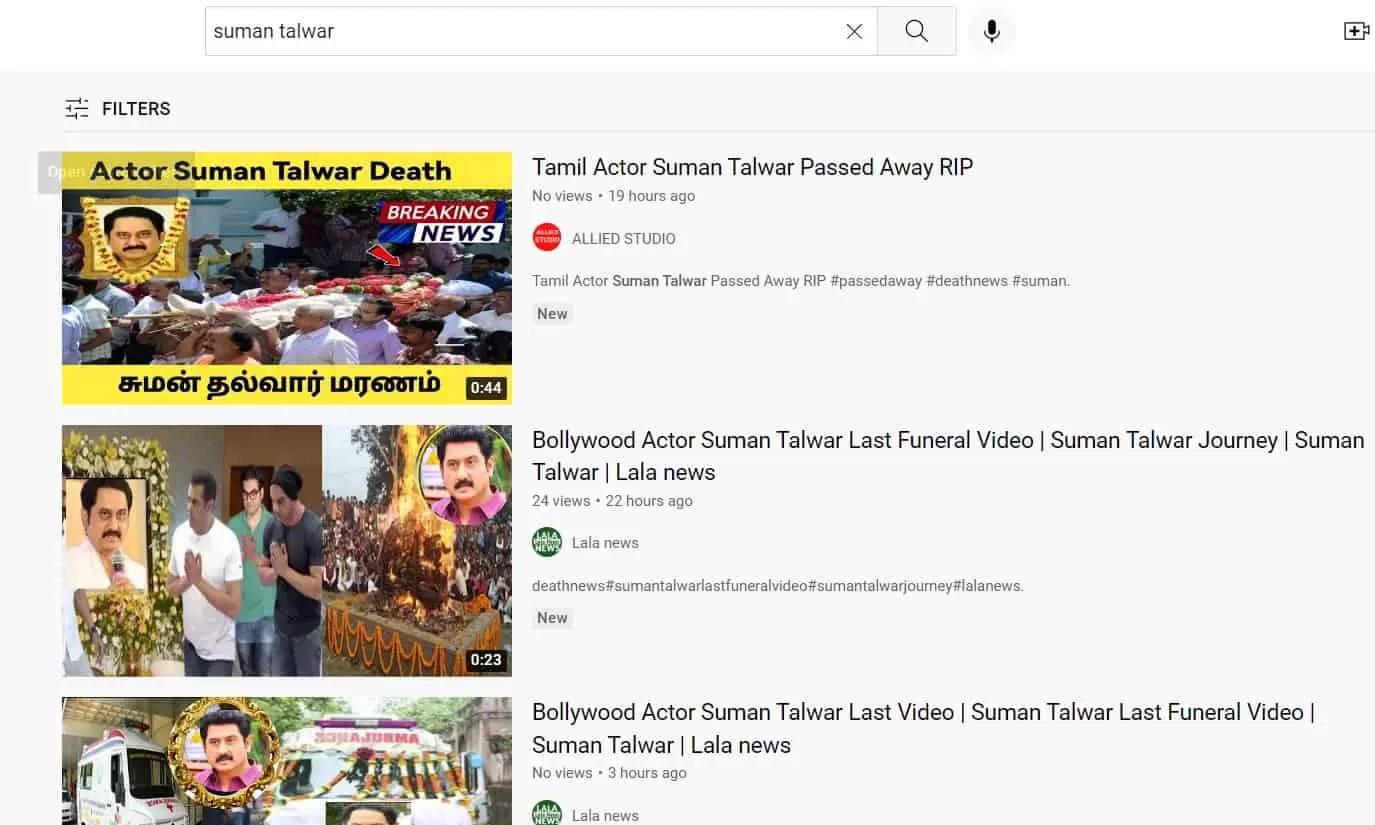Open Lala news avatar under the 3 hours ago video
Screen dimensions: 1375x825
tap(547, 814)
